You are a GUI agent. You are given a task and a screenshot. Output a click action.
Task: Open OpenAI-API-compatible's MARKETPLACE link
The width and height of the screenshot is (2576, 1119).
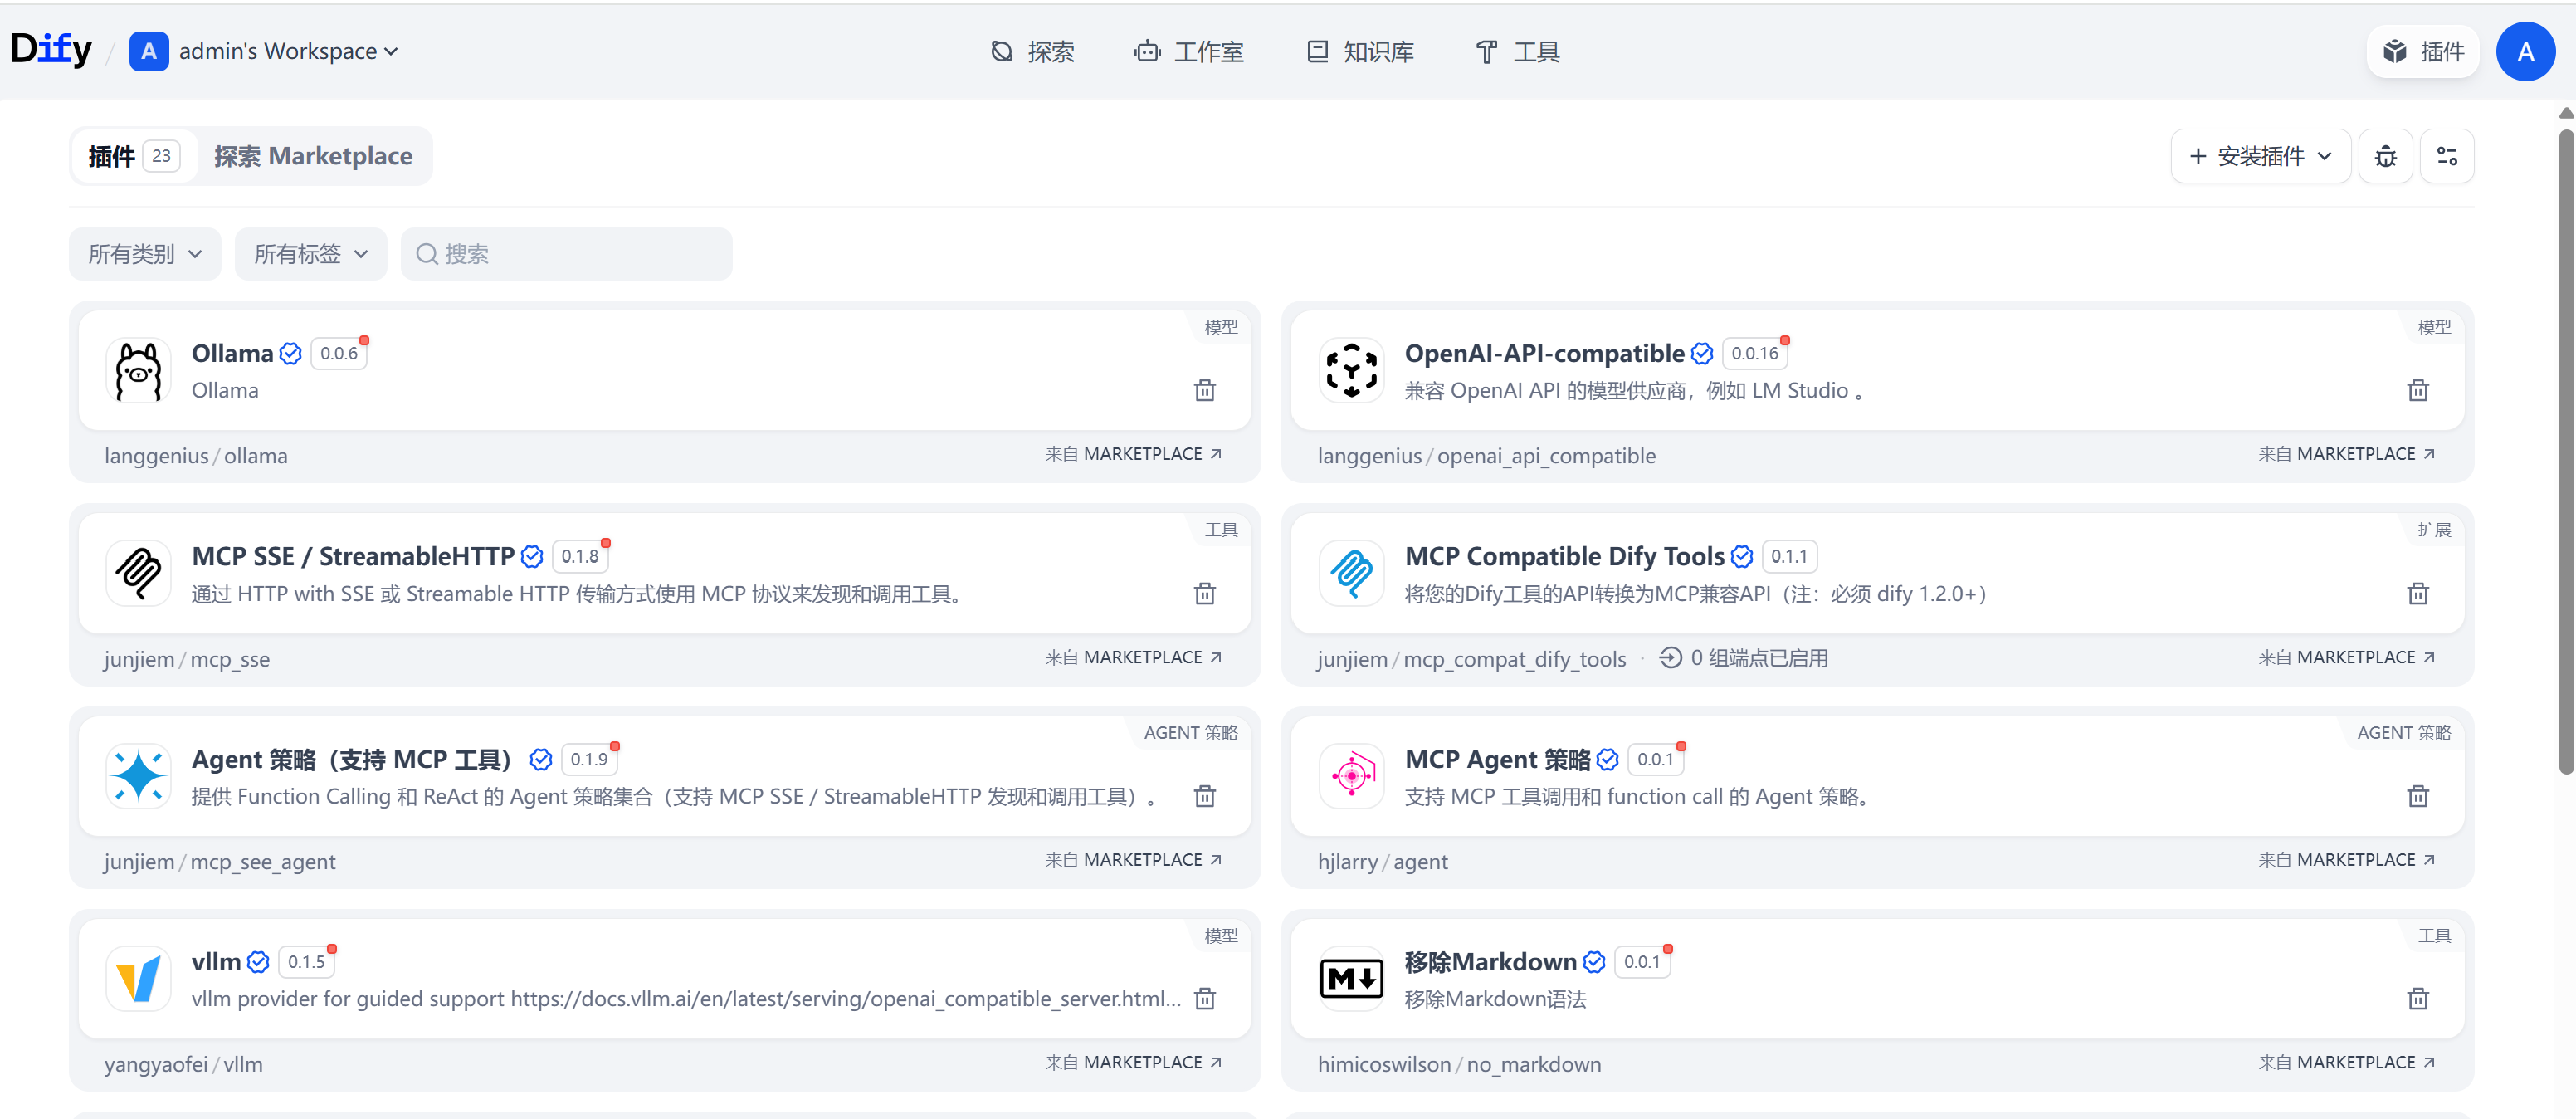2347,454
